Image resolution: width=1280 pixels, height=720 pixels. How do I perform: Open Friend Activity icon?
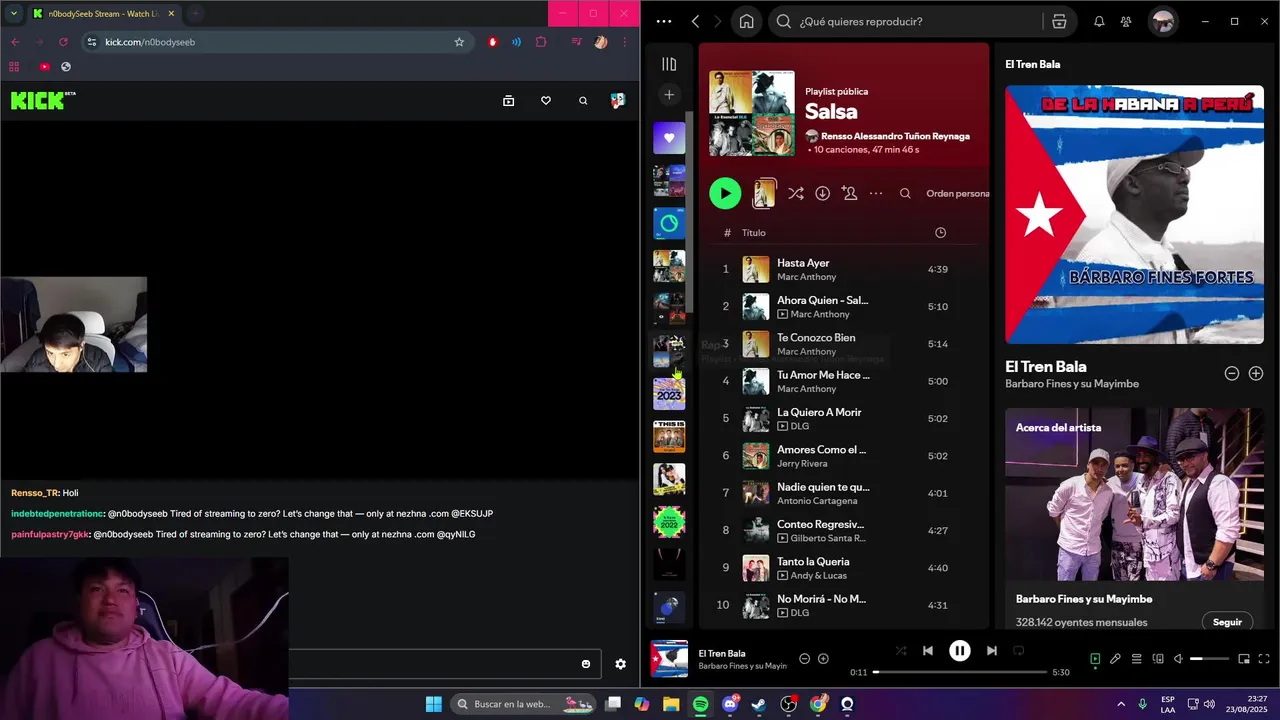tap(1126, 22)
